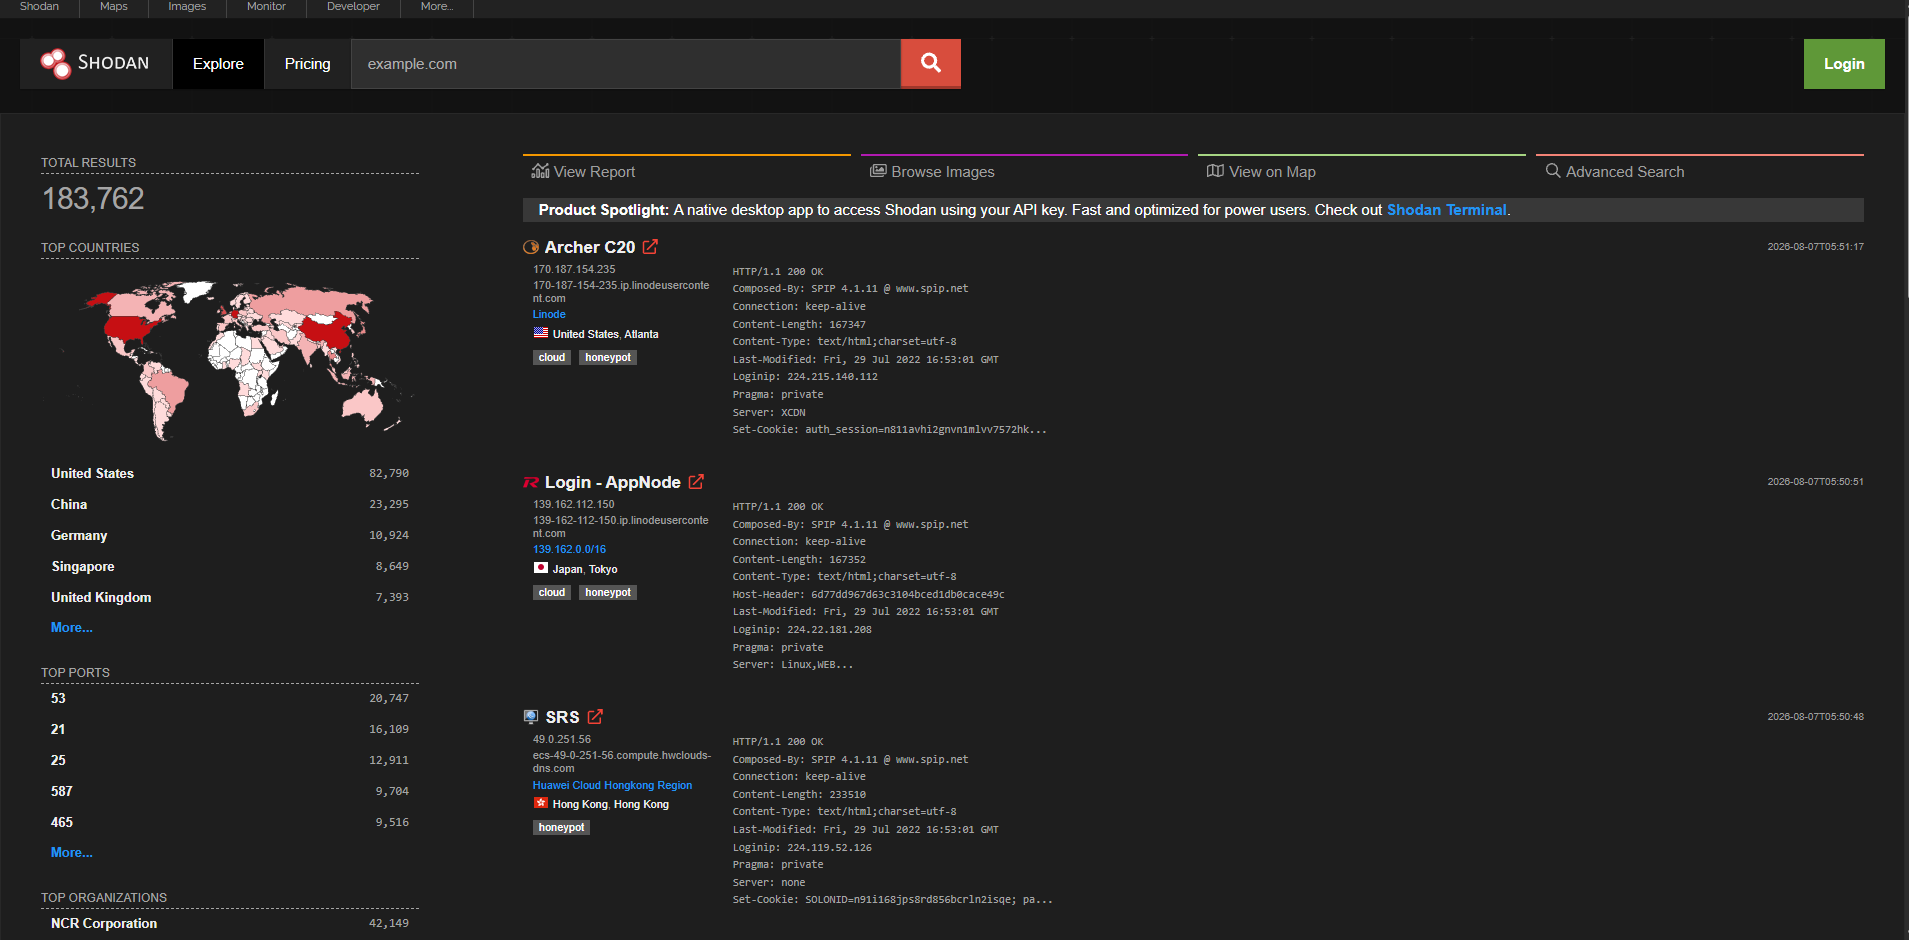Screen dimensions: 1909x940
Task: Expand More... under Top Countries
Action: pyautogui.click(x=72, y=627)
